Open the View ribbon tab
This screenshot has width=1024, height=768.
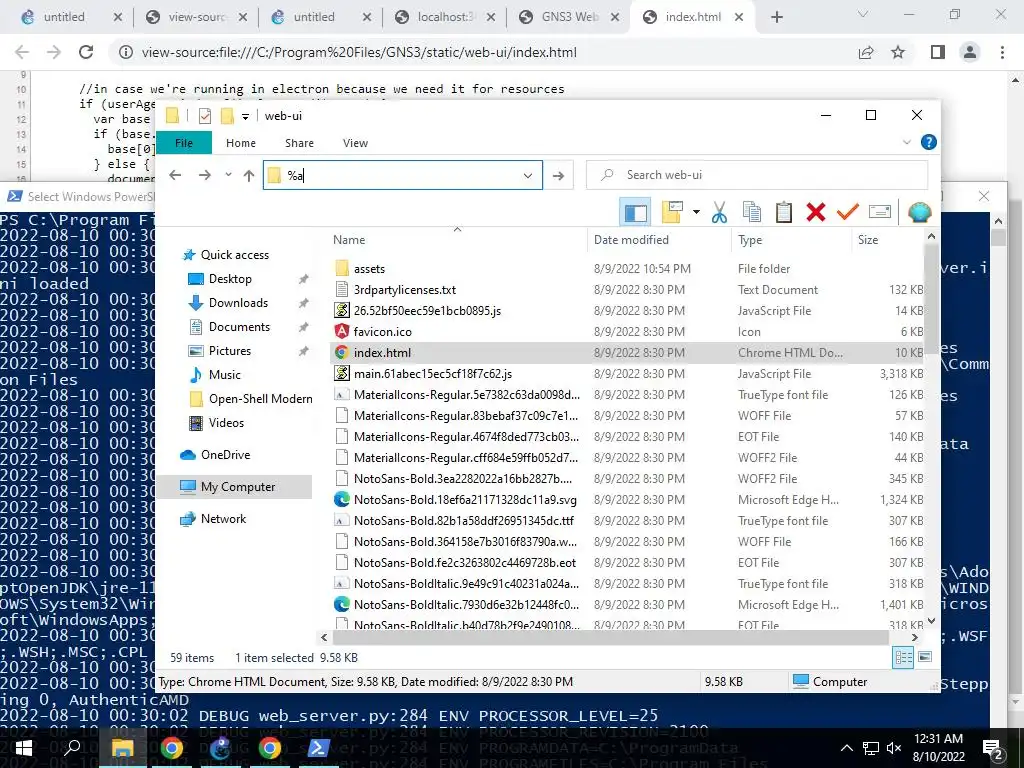[355, 143]
